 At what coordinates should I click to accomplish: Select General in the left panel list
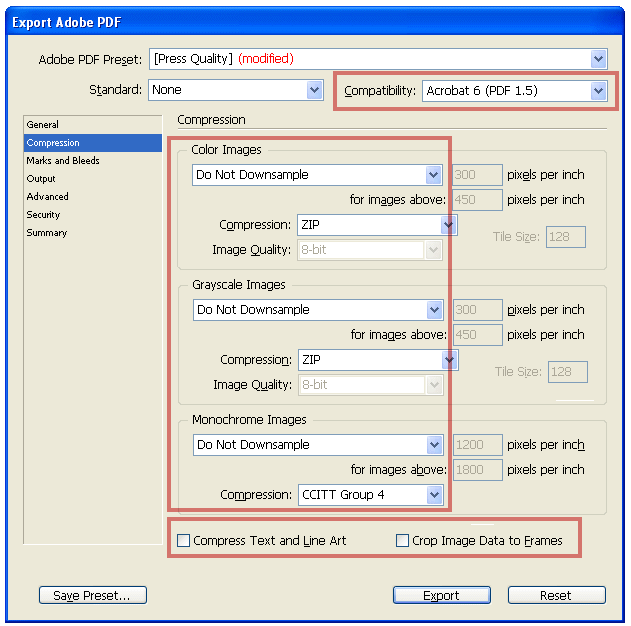pyautogui.click(x=43, y=125)
